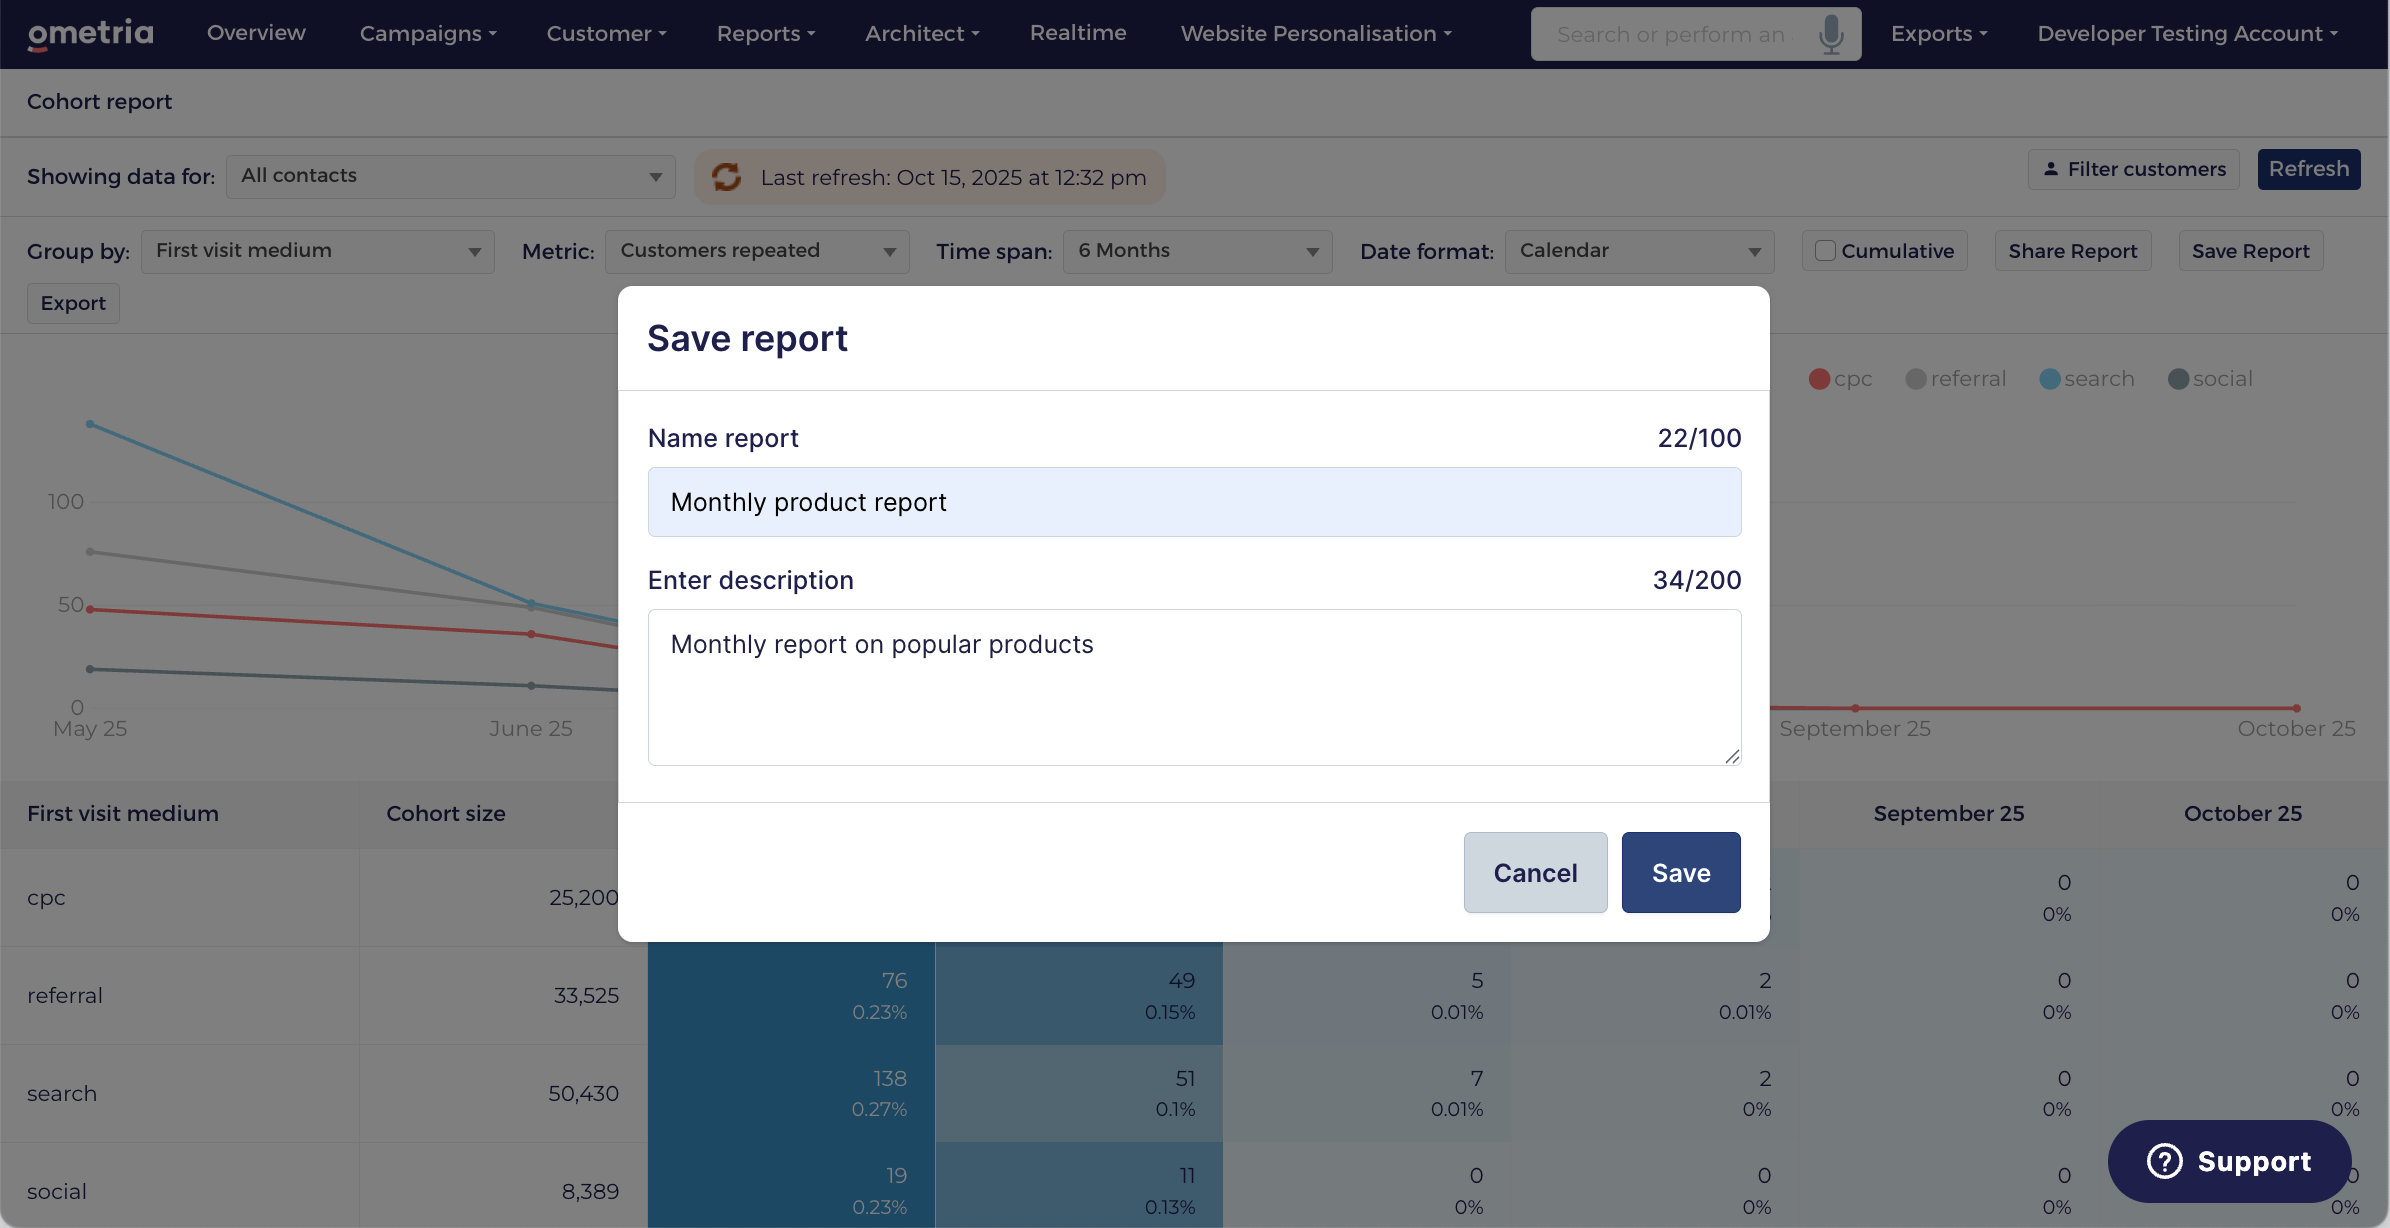The height and width of the screenshot is (1228, 2390).
Task: Open the Developer Testing Account menu
Action: point(2188,34)
